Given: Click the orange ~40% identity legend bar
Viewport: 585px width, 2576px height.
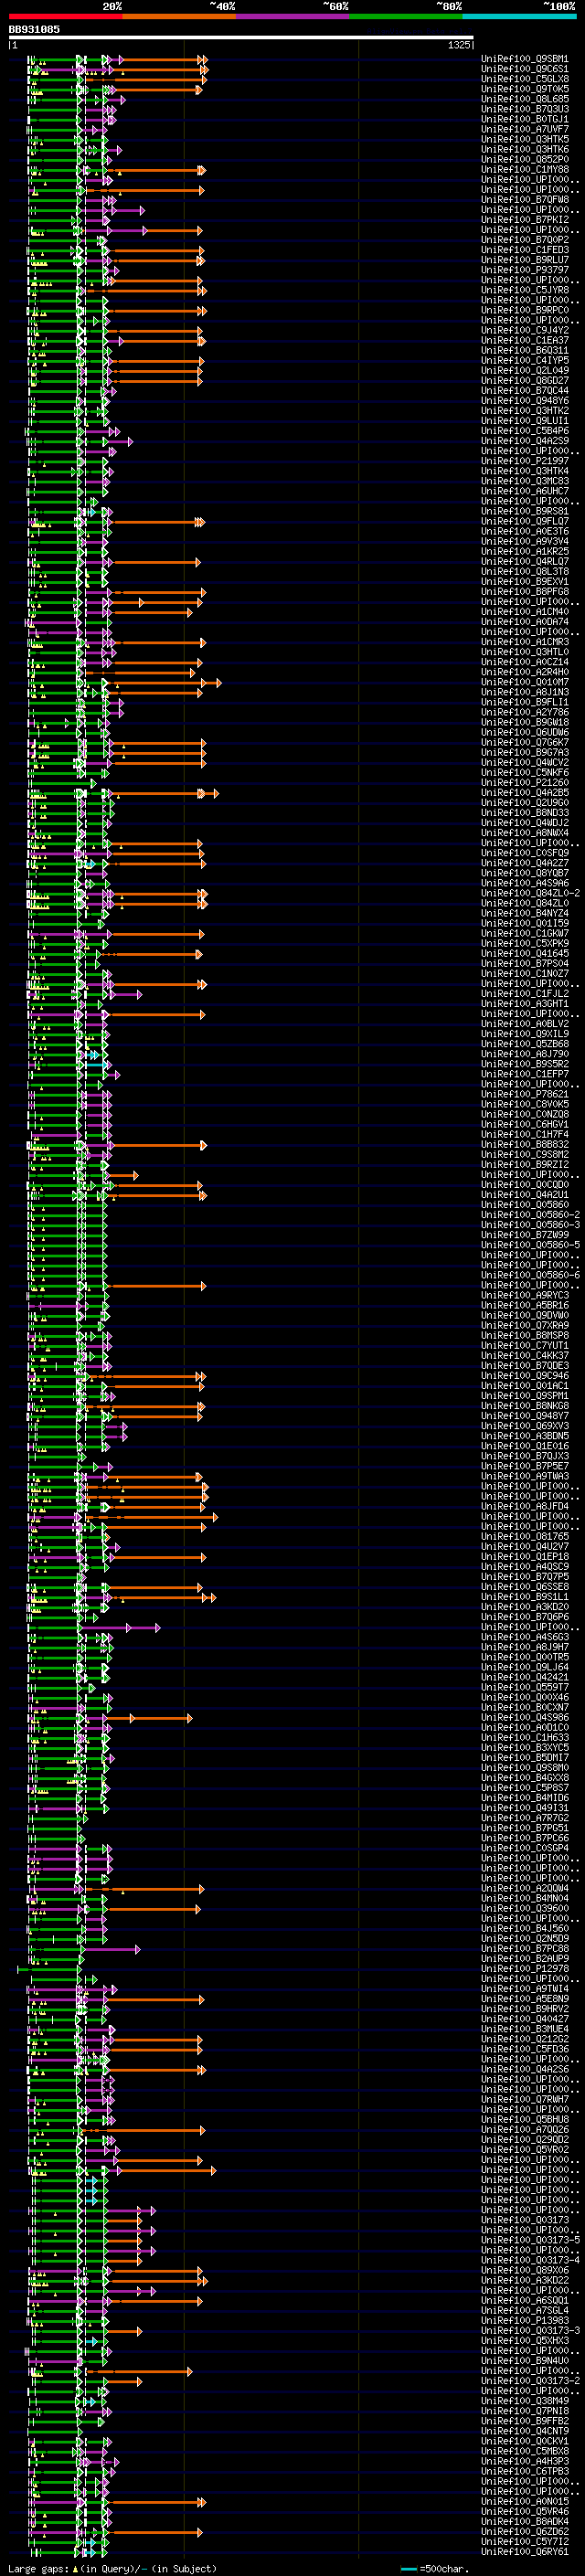Looking at the screenshot, I should [x=179, y=16].
